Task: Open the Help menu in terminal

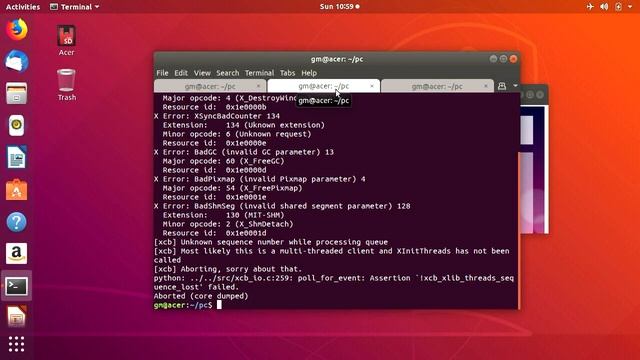Action: [x=309, y=73]
